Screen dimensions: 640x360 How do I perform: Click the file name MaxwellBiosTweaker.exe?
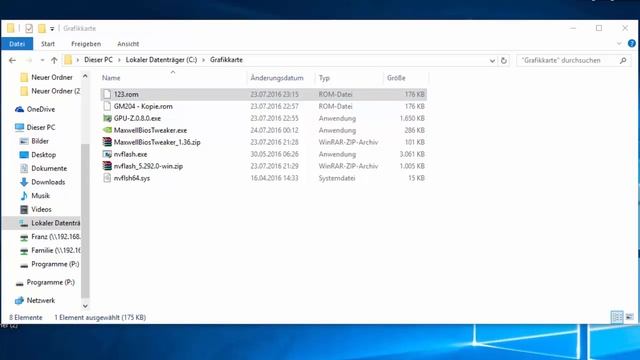pyautogui.click(x=150, y=130)
